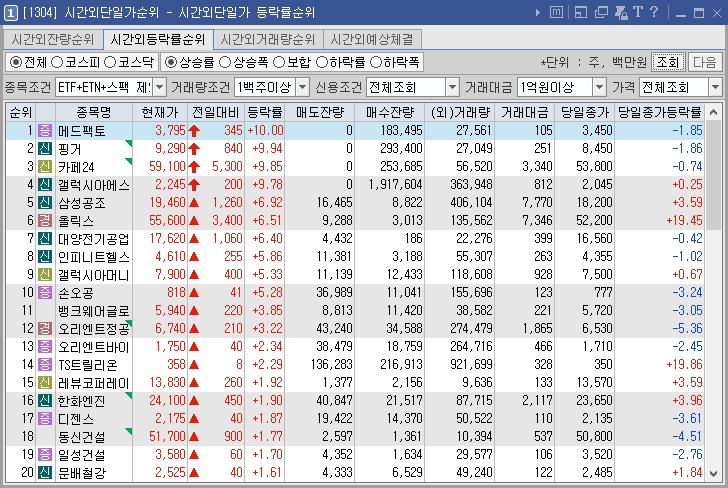Click the 신 badge for 레뷰코퍼레이
The image size is (728, 488).
[45, 383]
